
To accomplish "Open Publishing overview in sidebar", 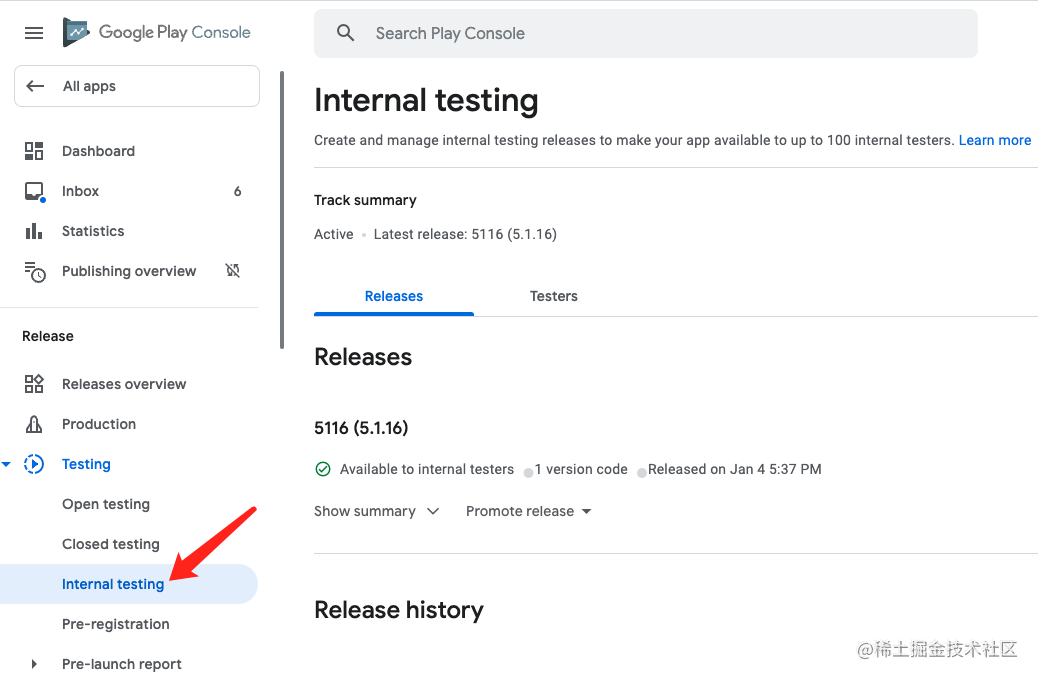I will (129, 271).
